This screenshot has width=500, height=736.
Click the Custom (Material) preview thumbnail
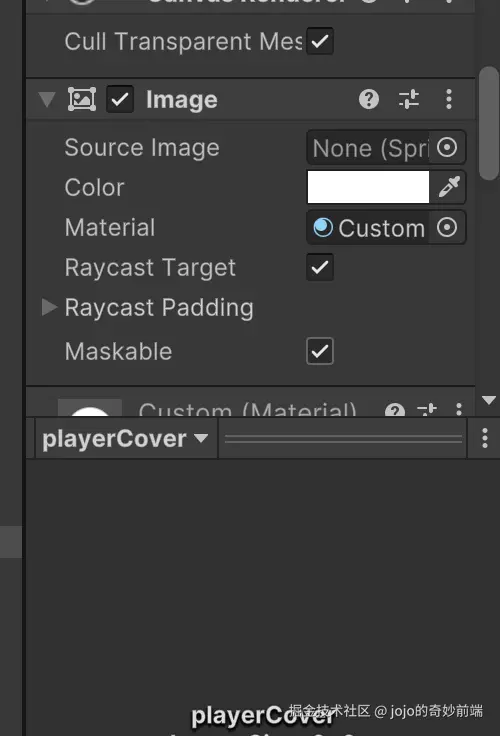pos(90,408)
